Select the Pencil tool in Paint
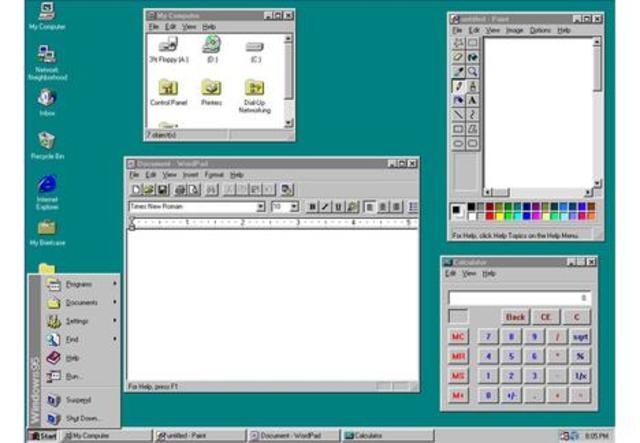Image resolution: width=640 pixels, height=443 pixels. click(x=458, y=86)
